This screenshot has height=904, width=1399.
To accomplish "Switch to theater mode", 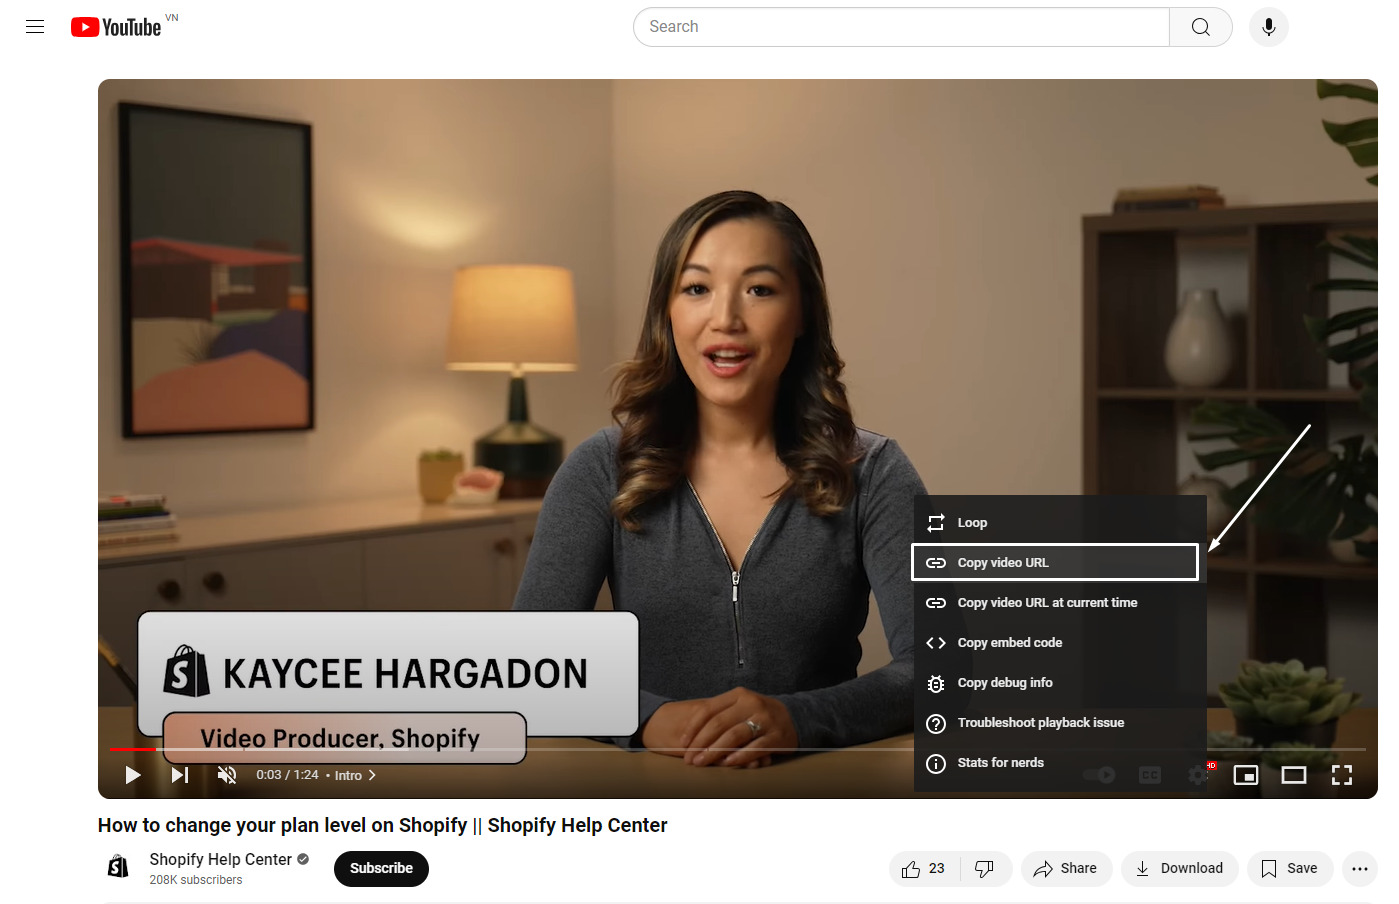I will tap(1294, 775).
